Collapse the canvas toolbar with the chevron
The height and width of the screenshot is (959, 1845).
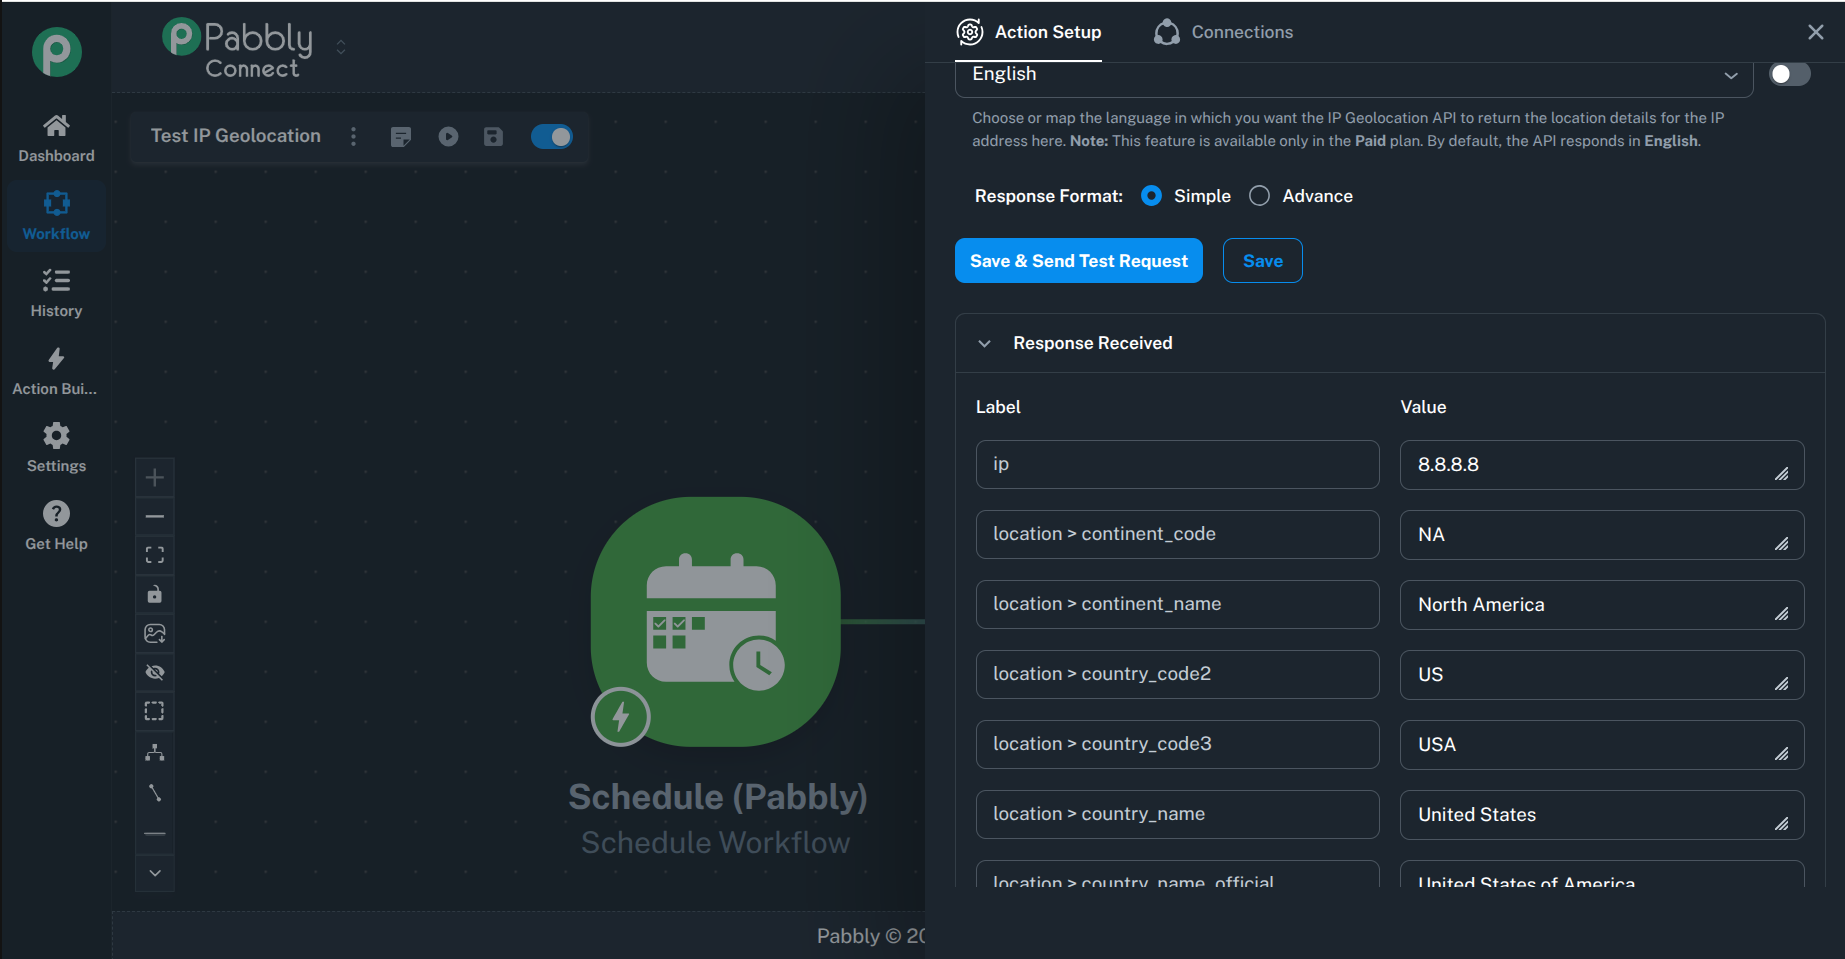tap(155, 873)
